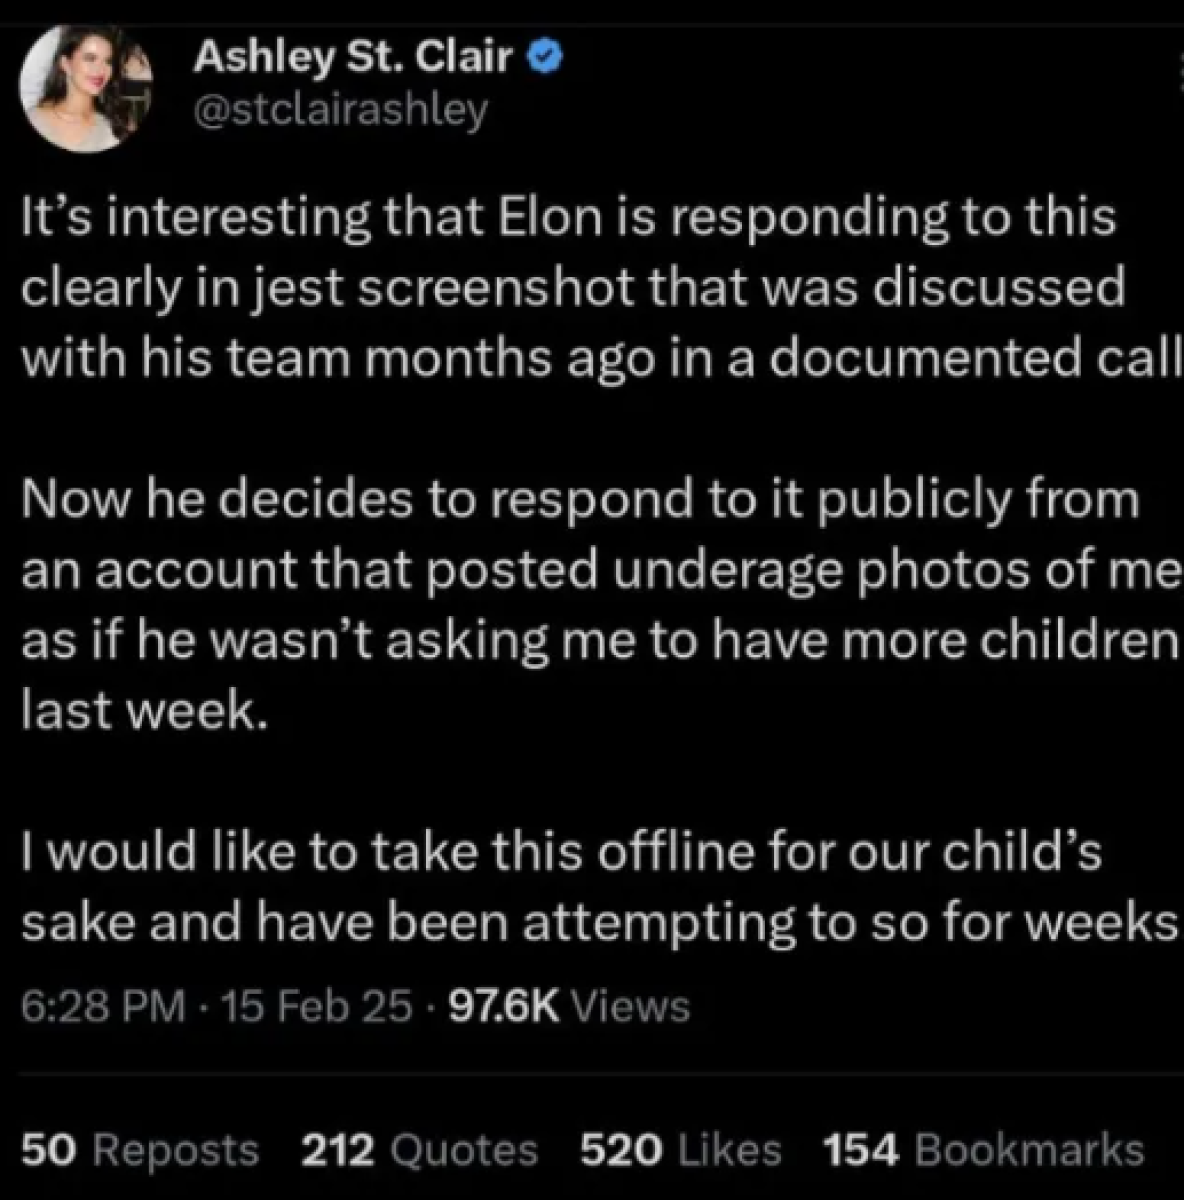1184x1200 pixels.
Task: Click the line starting "Now he decides"
Action: coord(580,500)
